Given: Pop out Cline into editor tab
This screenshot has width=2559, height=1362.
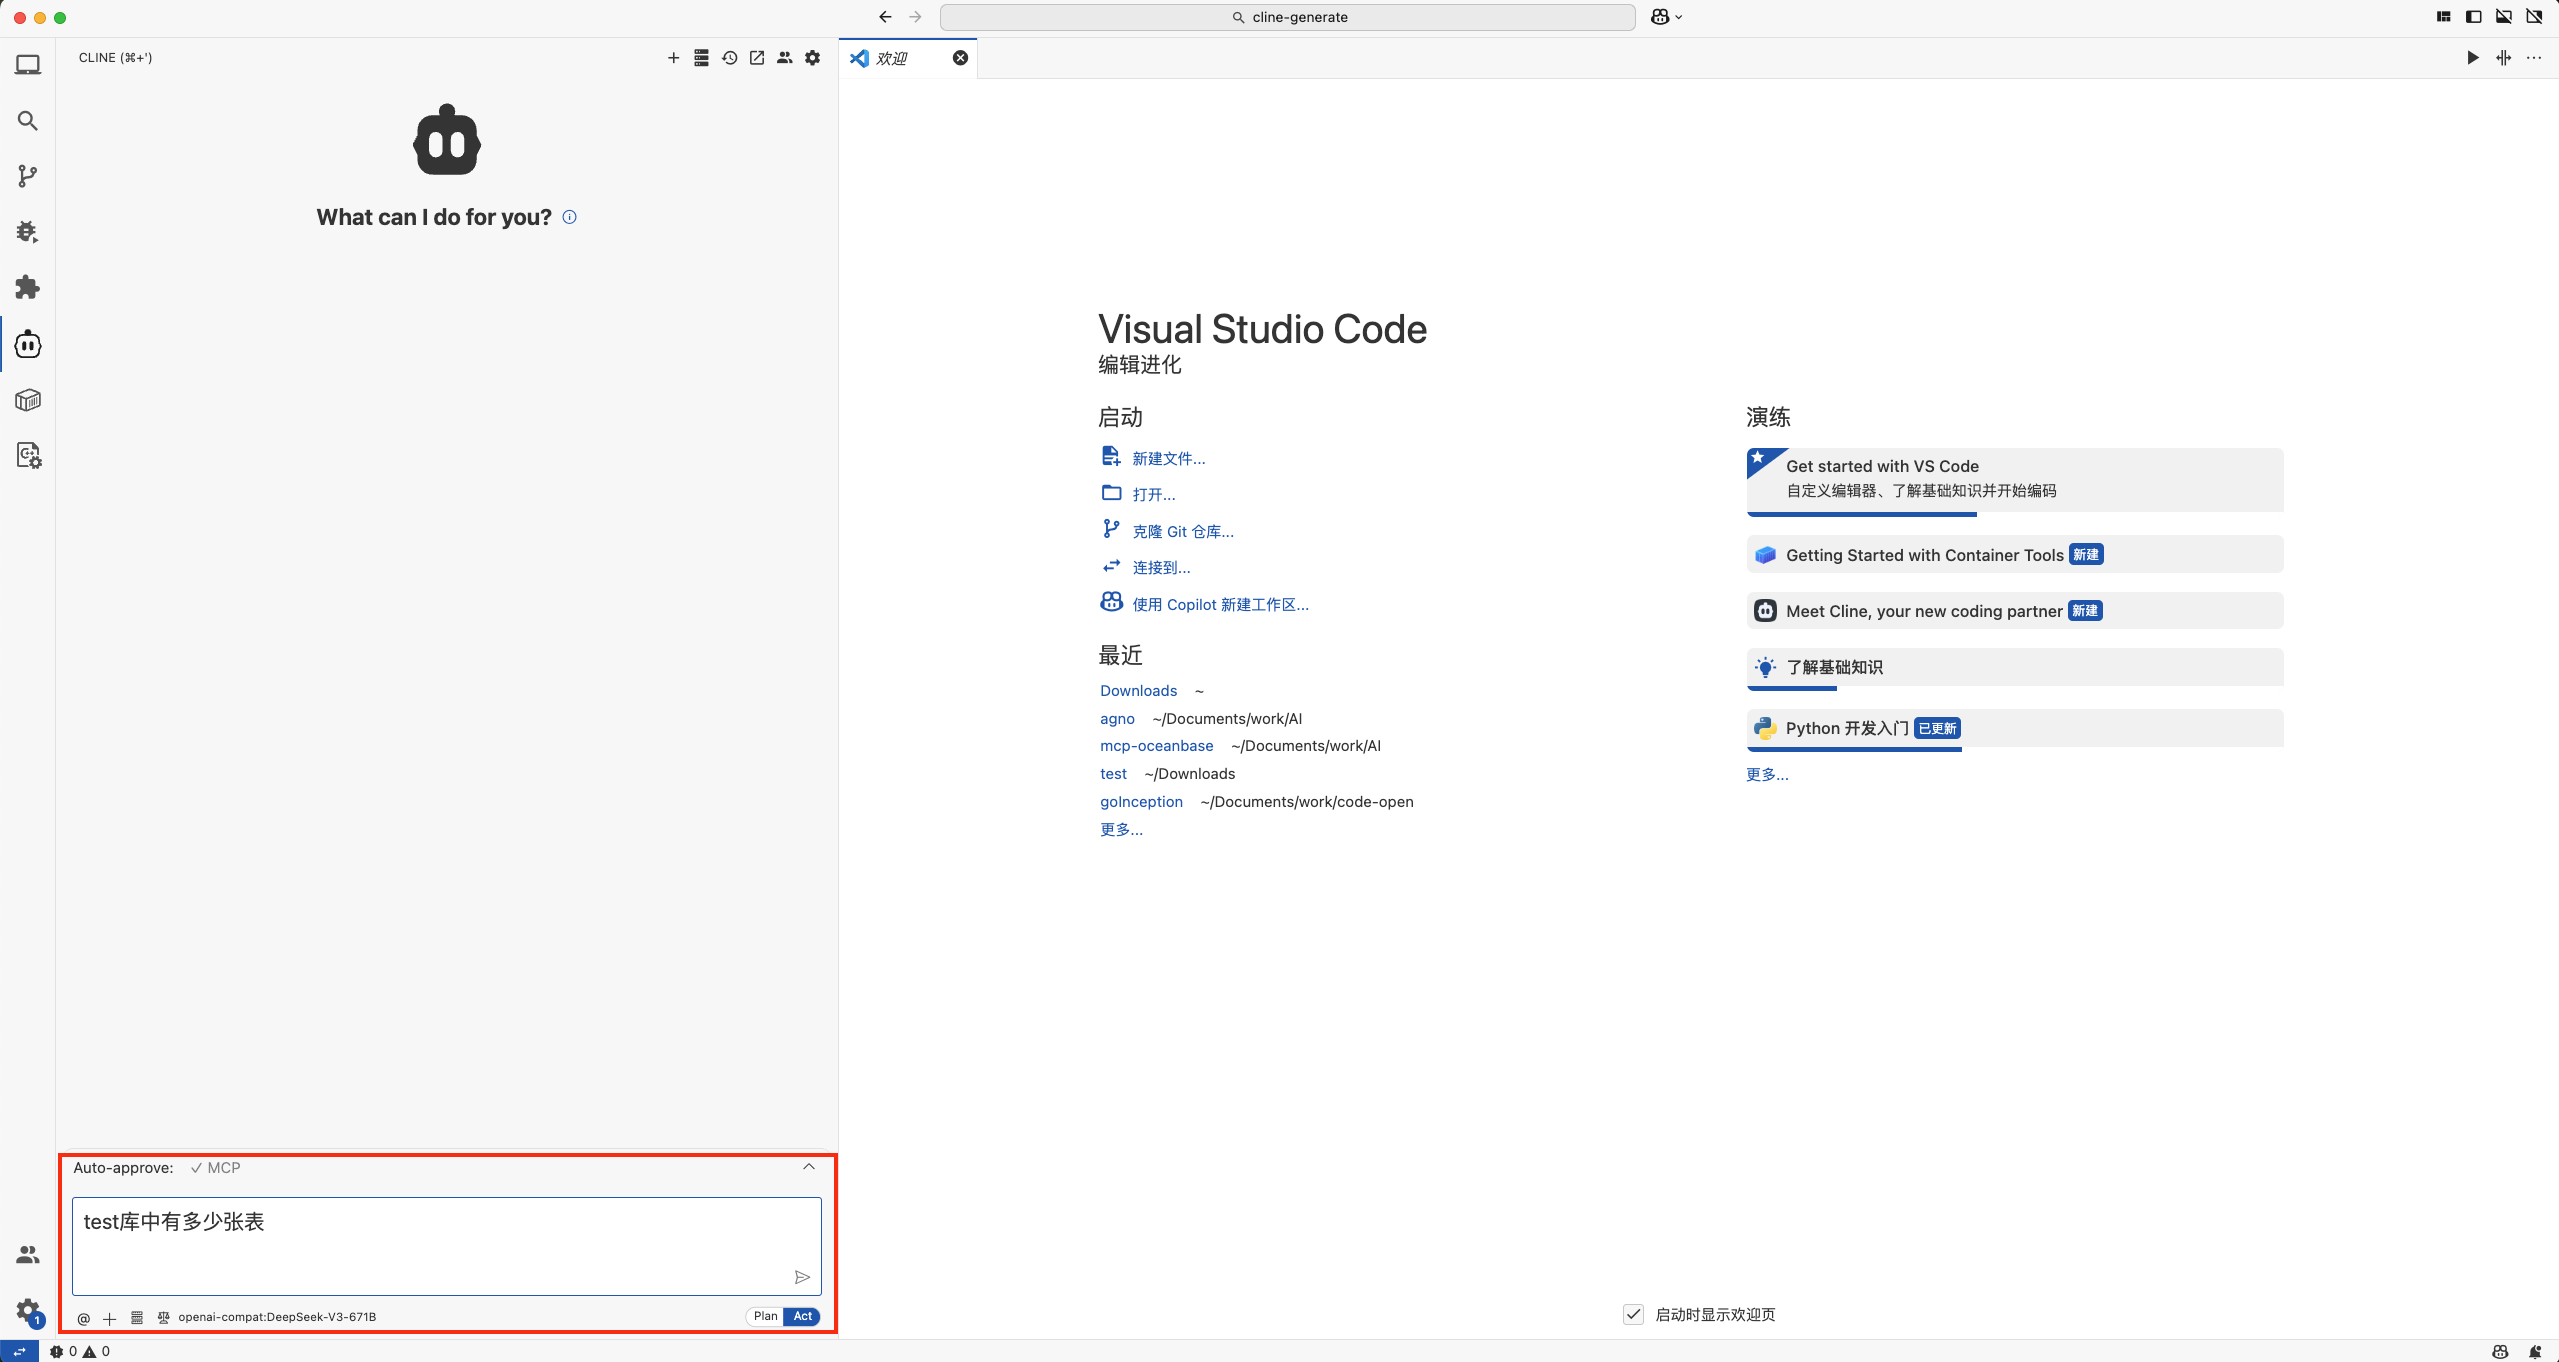Looking at the screenshot, I should 757,58.
